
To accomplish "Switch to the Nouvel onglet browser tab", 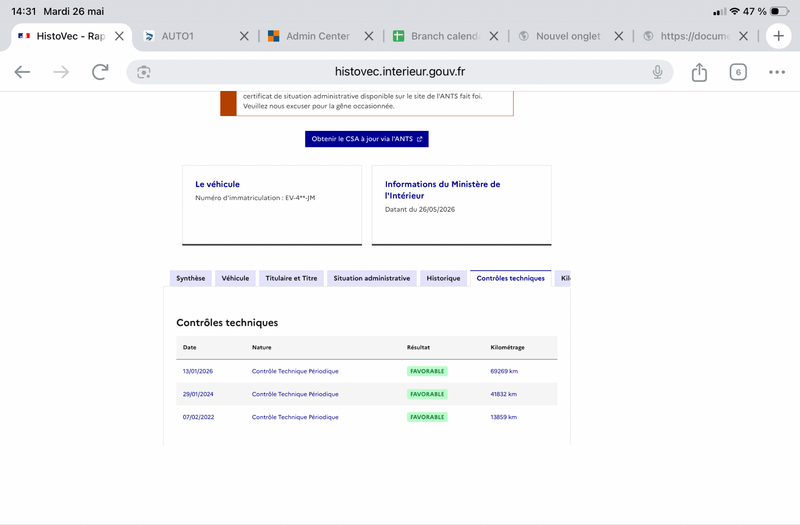I will click(562, 36).
